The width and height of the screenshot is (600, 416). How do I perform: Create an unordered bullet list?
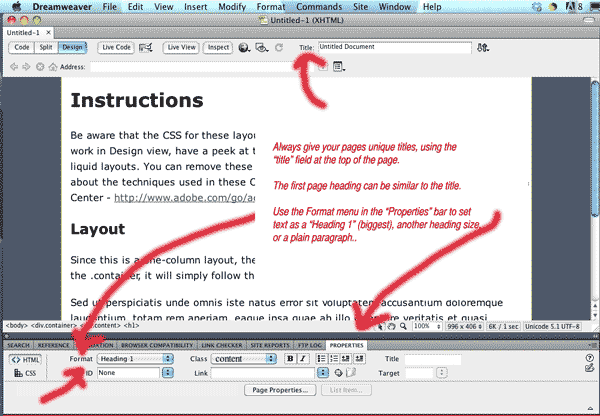(x=321, y=359)
